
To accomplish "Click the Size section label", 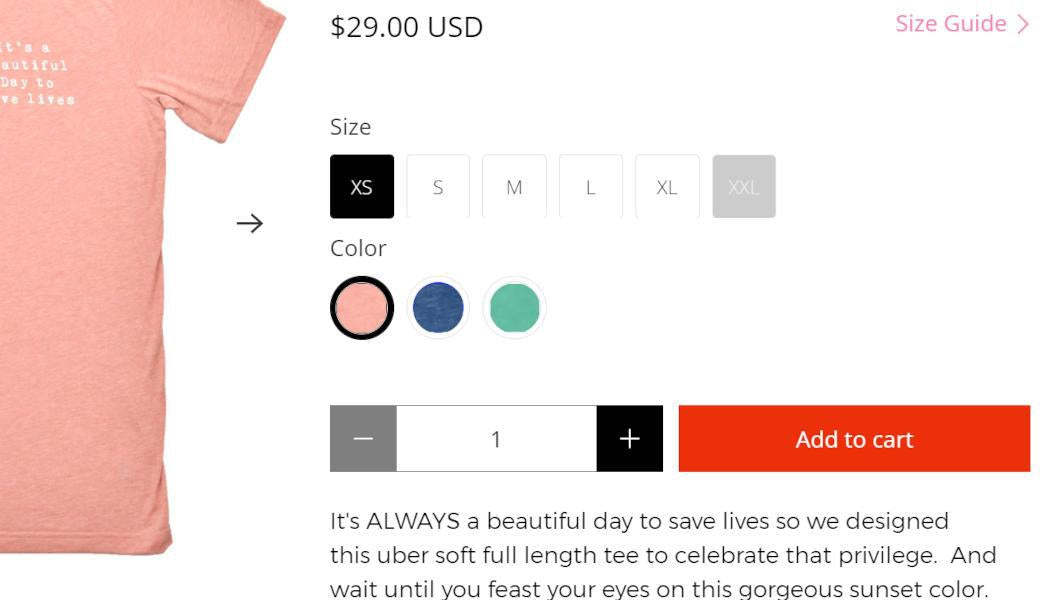I will click(x=350, y=127).
